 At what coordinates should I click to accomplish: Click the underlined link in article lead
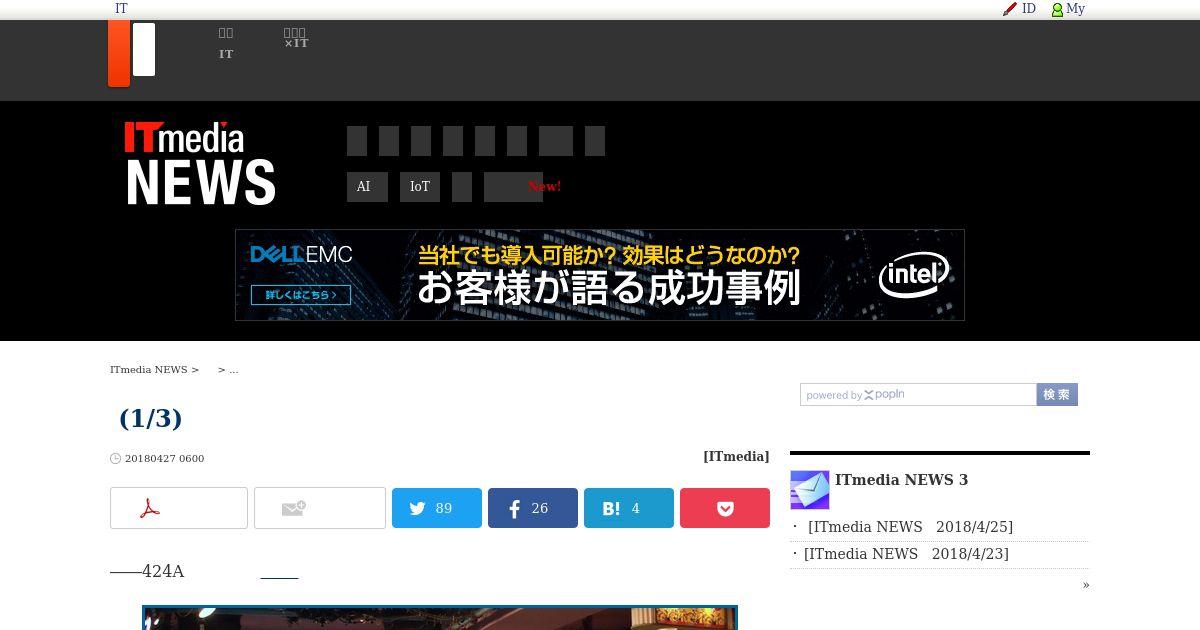[x=279, y=572]
